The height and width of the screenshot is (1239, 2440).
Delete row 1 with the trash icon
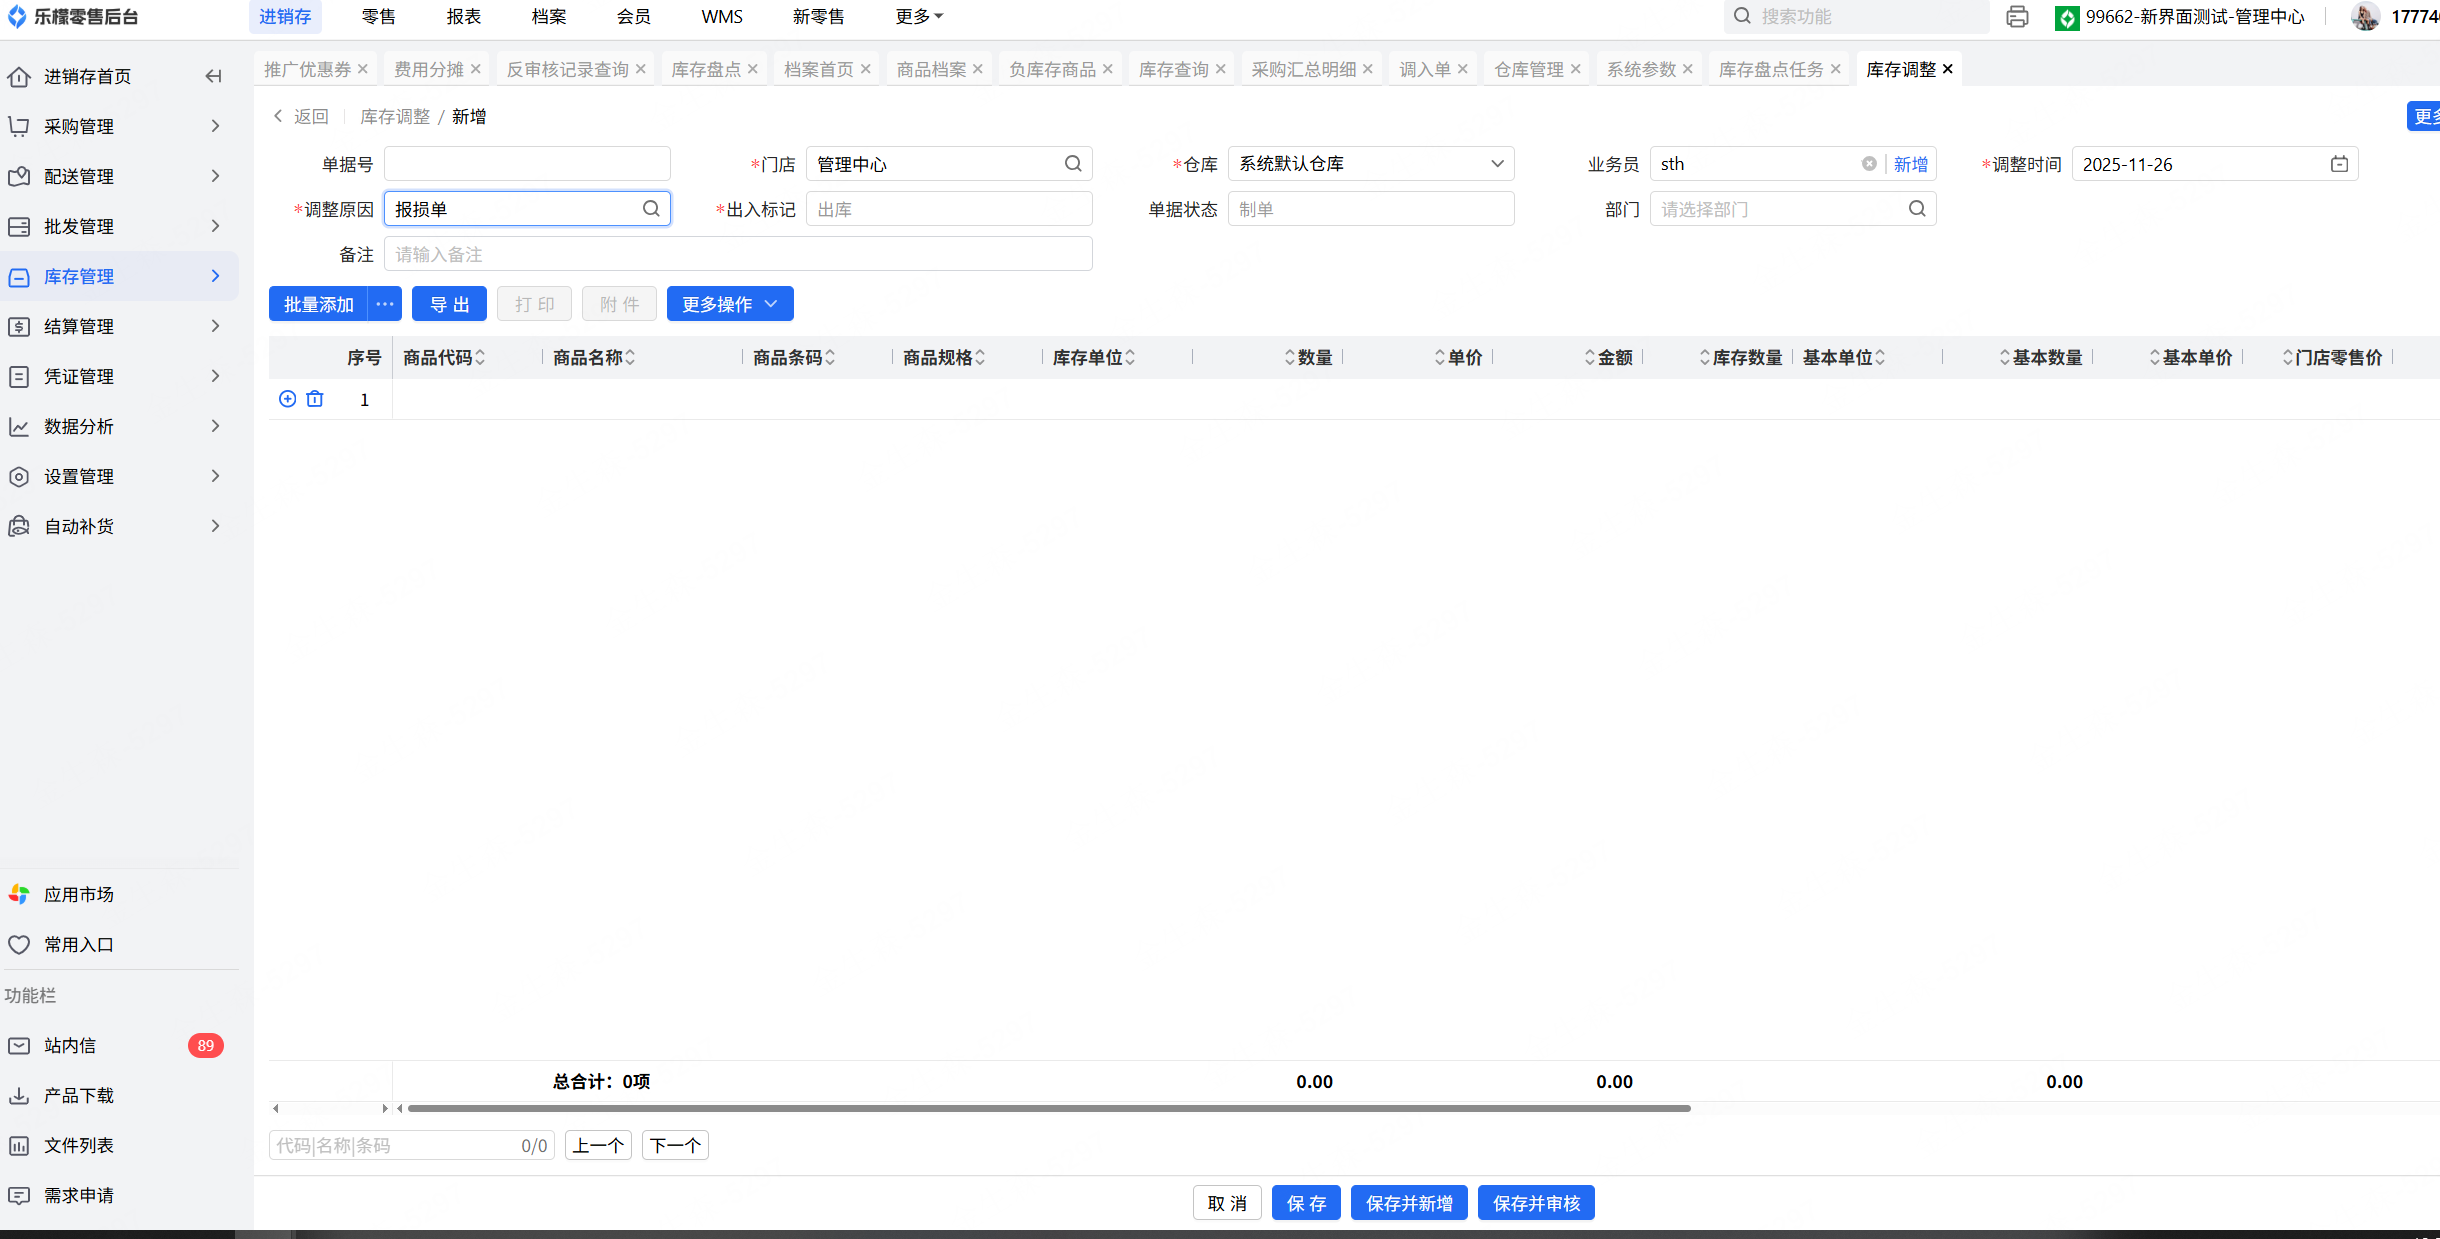tap(315, 399)
